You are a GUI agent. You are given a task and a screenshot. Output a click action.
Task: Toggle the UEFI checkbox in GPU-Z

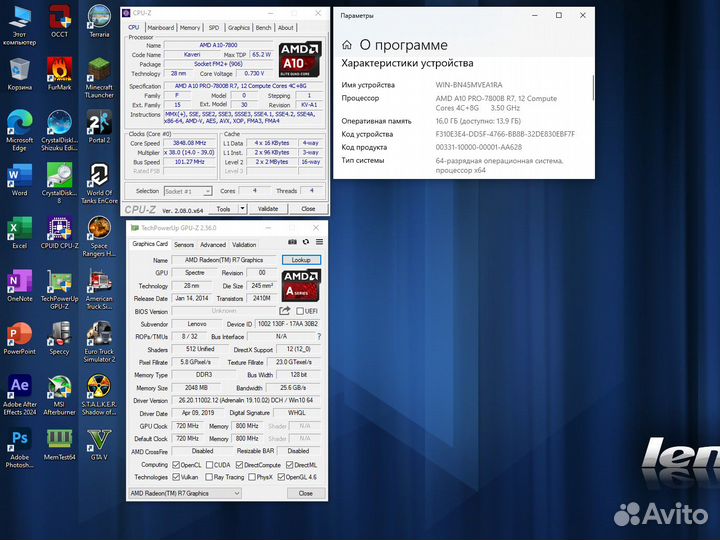click(x=300, y=311)
